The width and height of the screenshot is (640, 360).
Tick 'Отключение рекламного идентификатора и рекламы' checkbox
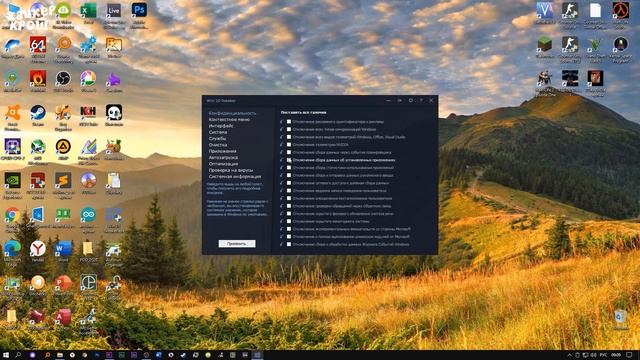pyautogui.click(x=289, y=122)
